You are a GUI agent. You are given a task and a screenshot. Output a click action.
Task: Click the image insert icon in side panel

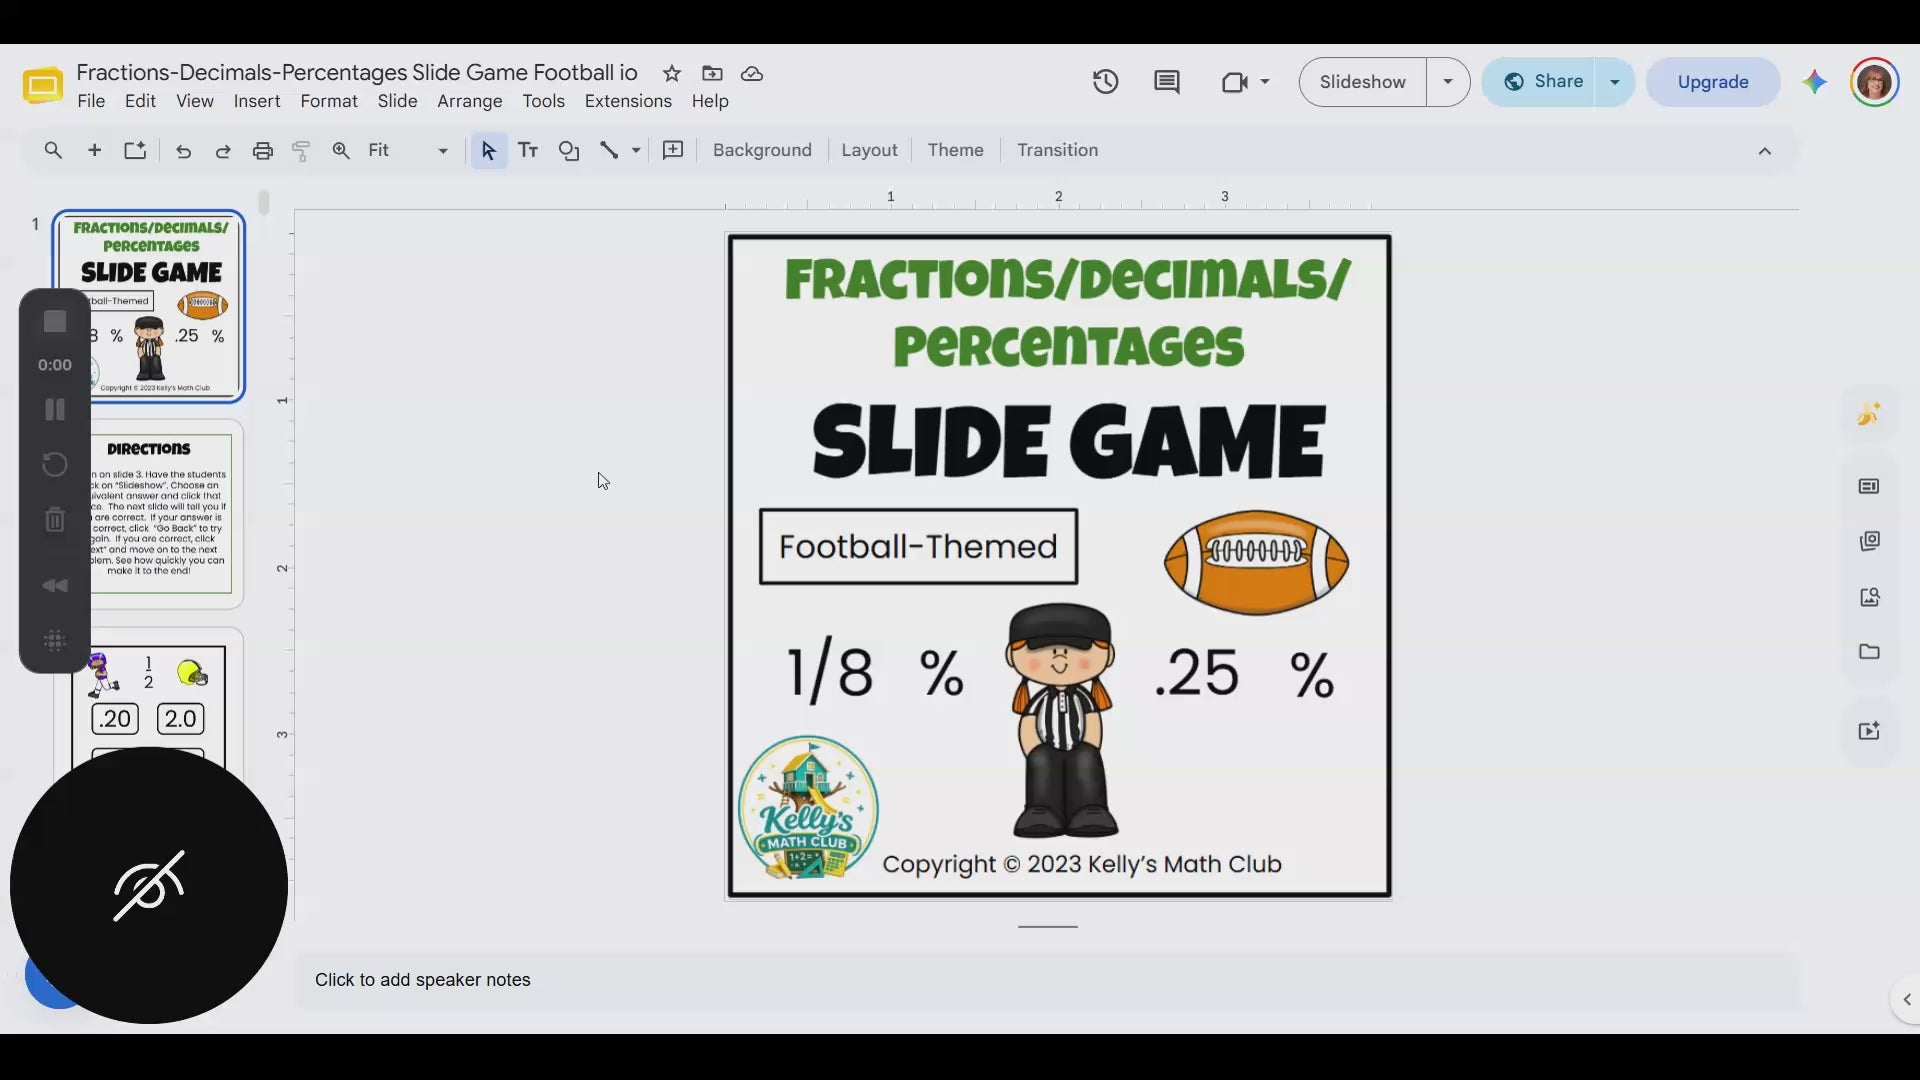(1869, 597)
